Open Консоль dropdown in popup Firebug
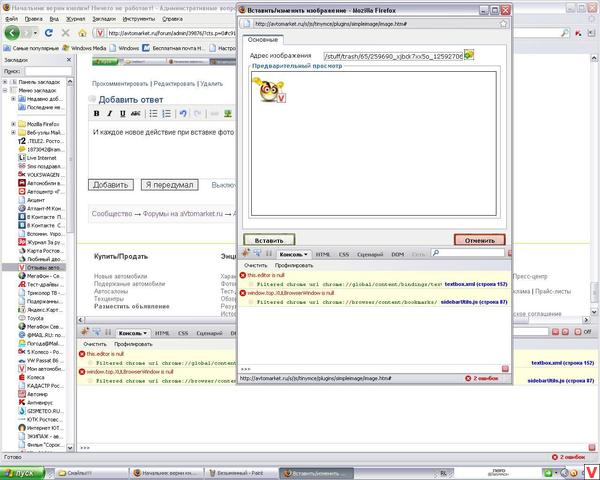 293,254
